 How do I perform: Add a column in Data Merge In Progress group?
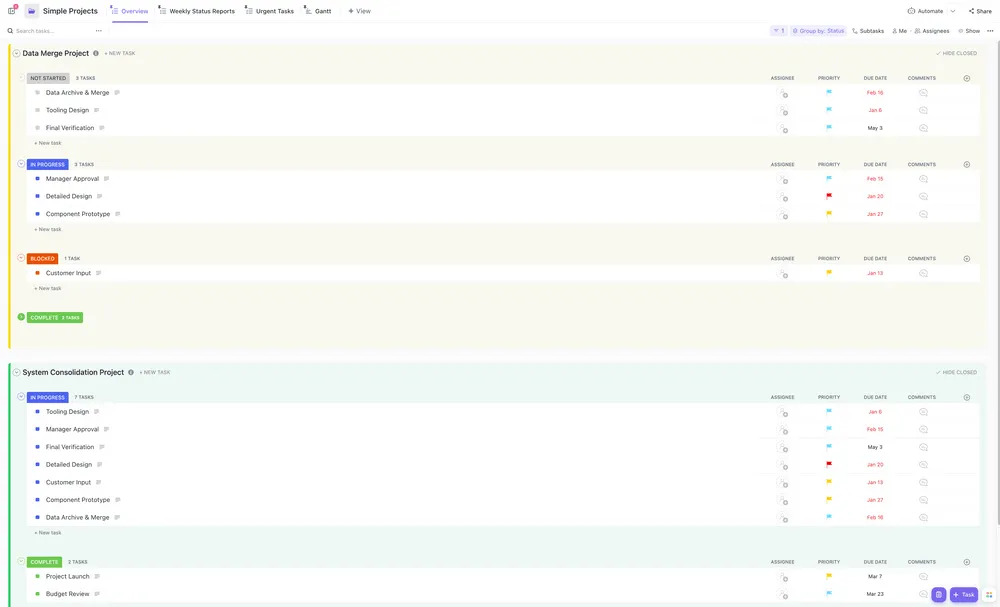click(967, 165)
